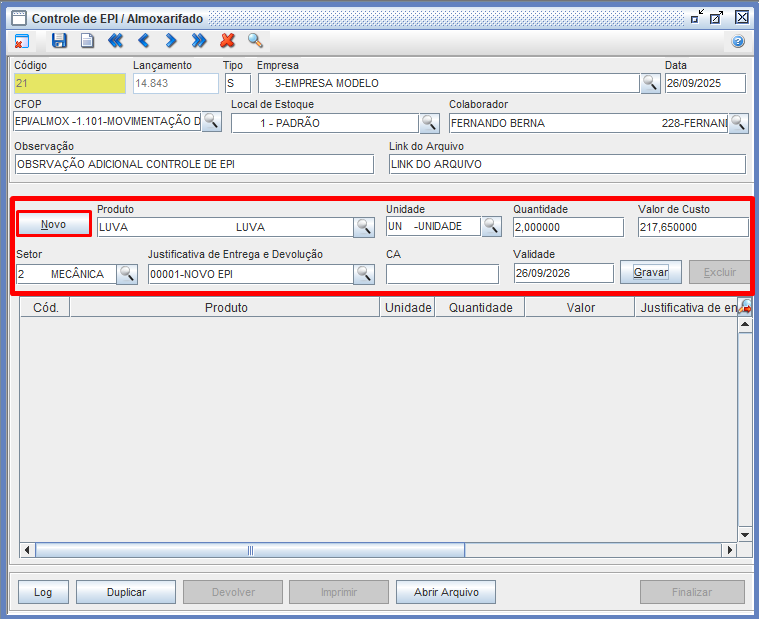Click the new blank document toolbar icon
Screen dimensions: 759x619
coord(87,41)
